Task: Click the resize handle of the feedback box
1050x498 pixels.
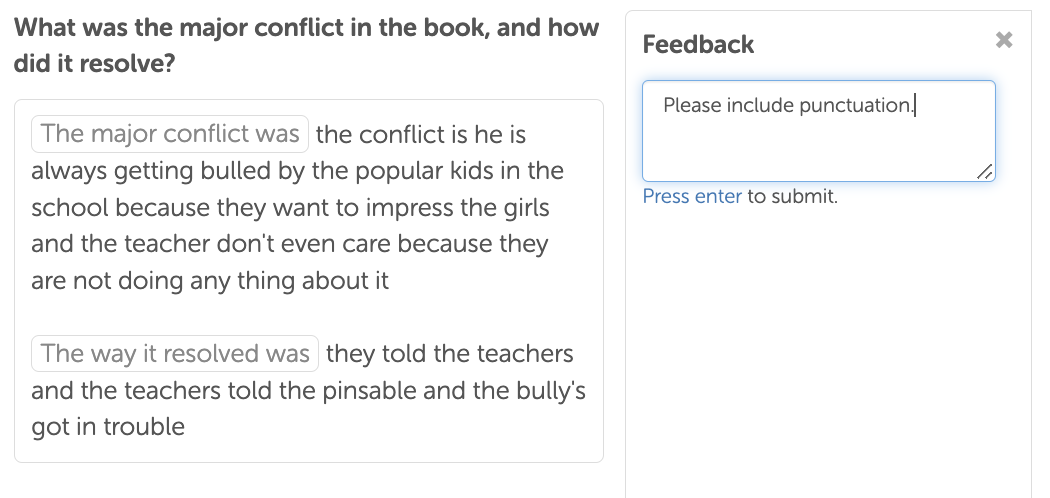Action: click(x=985, y=172)
